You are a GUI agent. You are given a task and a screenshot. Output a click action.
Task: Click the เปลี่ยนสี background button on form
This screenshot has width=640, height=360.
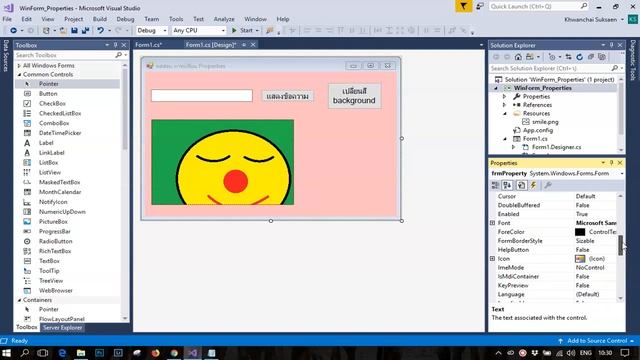[354, 96]
